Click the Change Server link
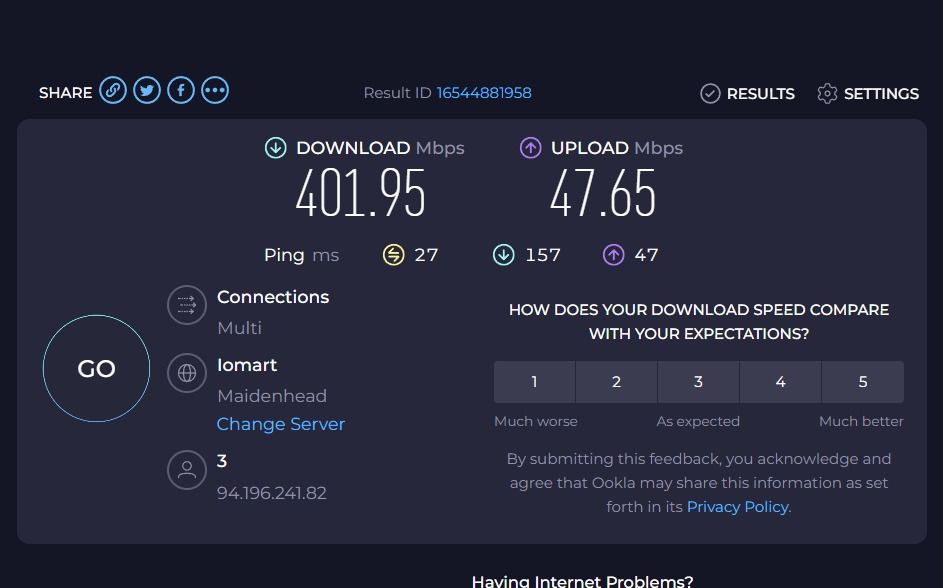The width and height of the screenshot is (943, 588). (281, 424)
